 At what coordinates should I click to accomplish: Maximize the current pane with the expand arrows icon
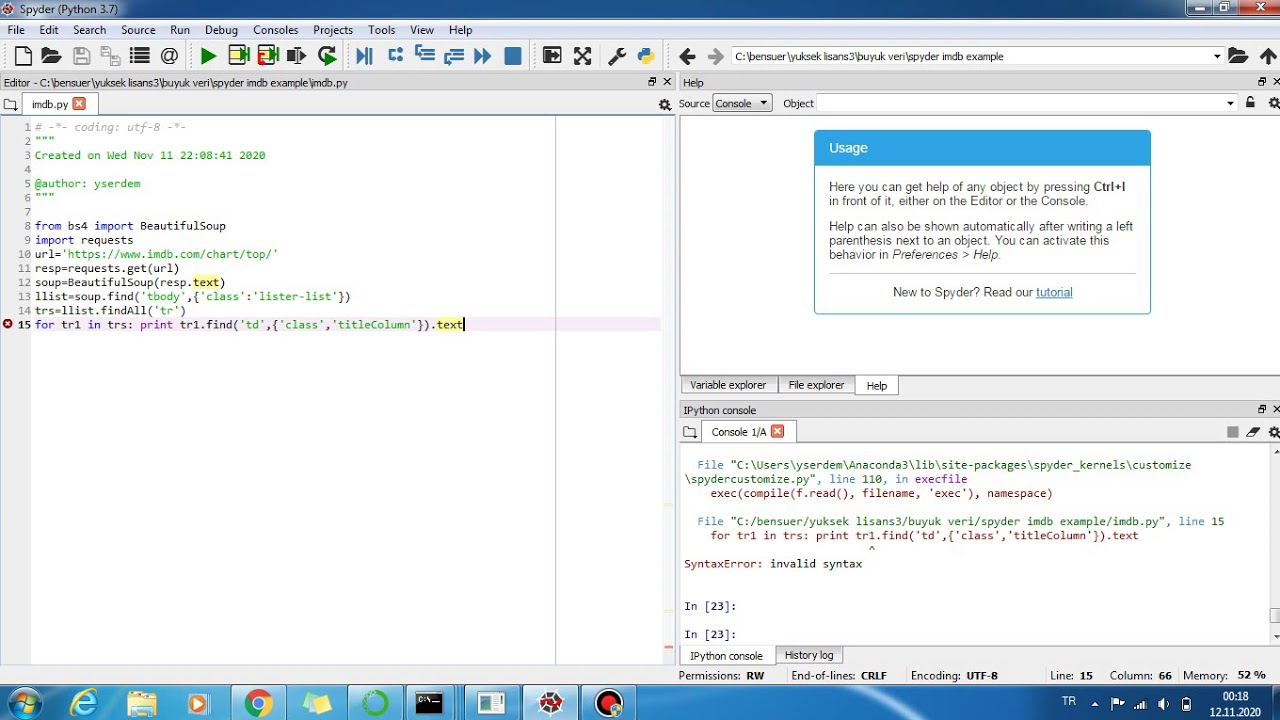click(x=582, y=56)
